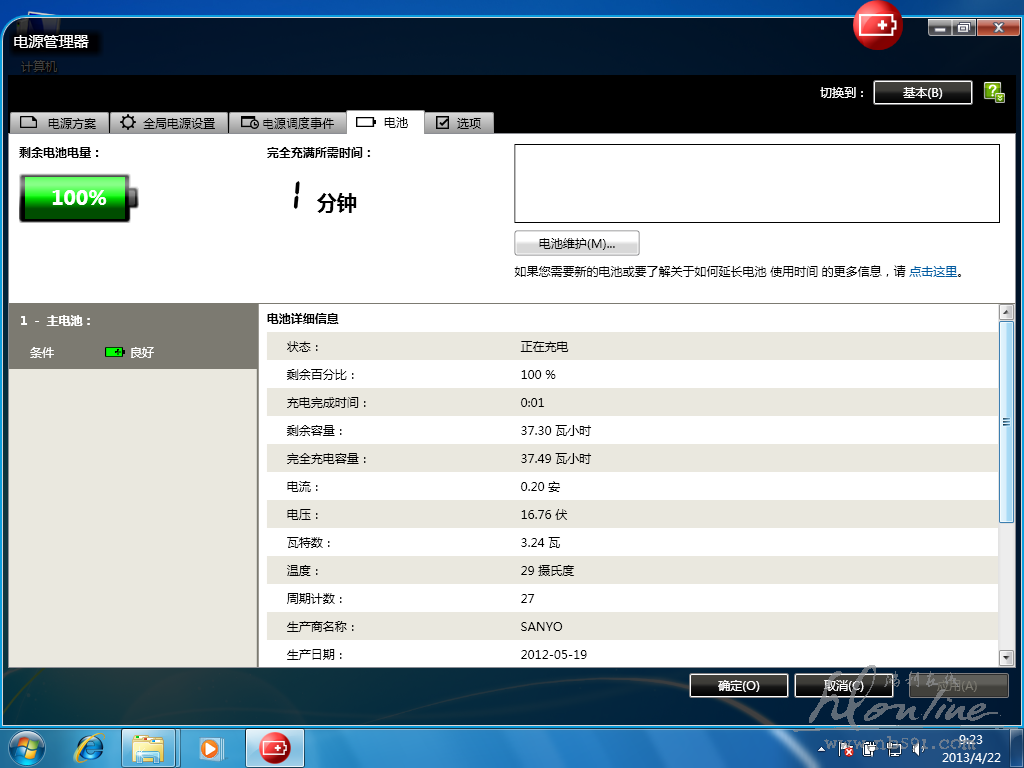Viewport: 1024px width, 768px height.
Task: Click the 100 % remaining percentage value
Action: [x=538, y=375]
